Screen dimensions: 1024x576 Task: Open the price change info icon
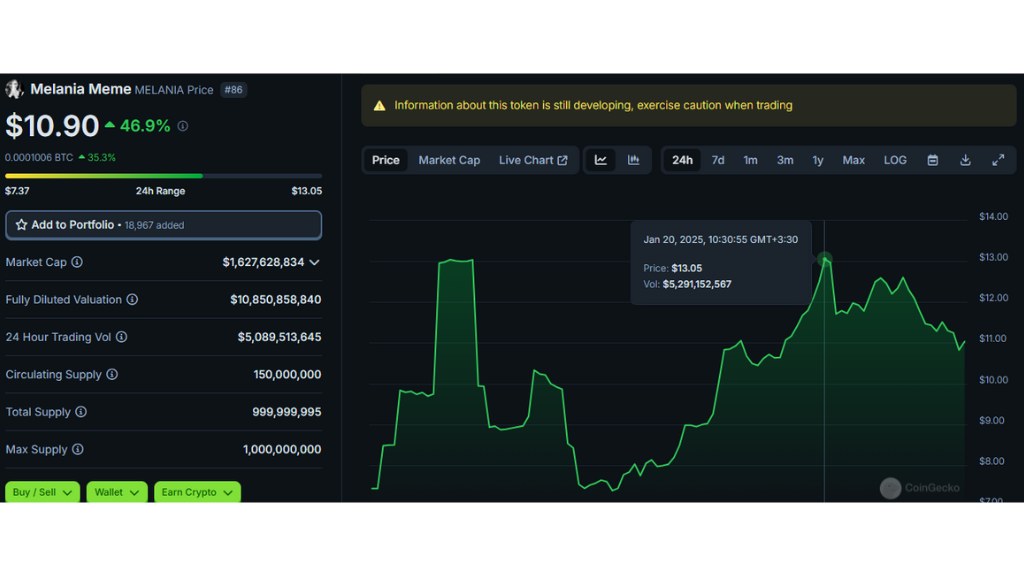pos(183,126)
